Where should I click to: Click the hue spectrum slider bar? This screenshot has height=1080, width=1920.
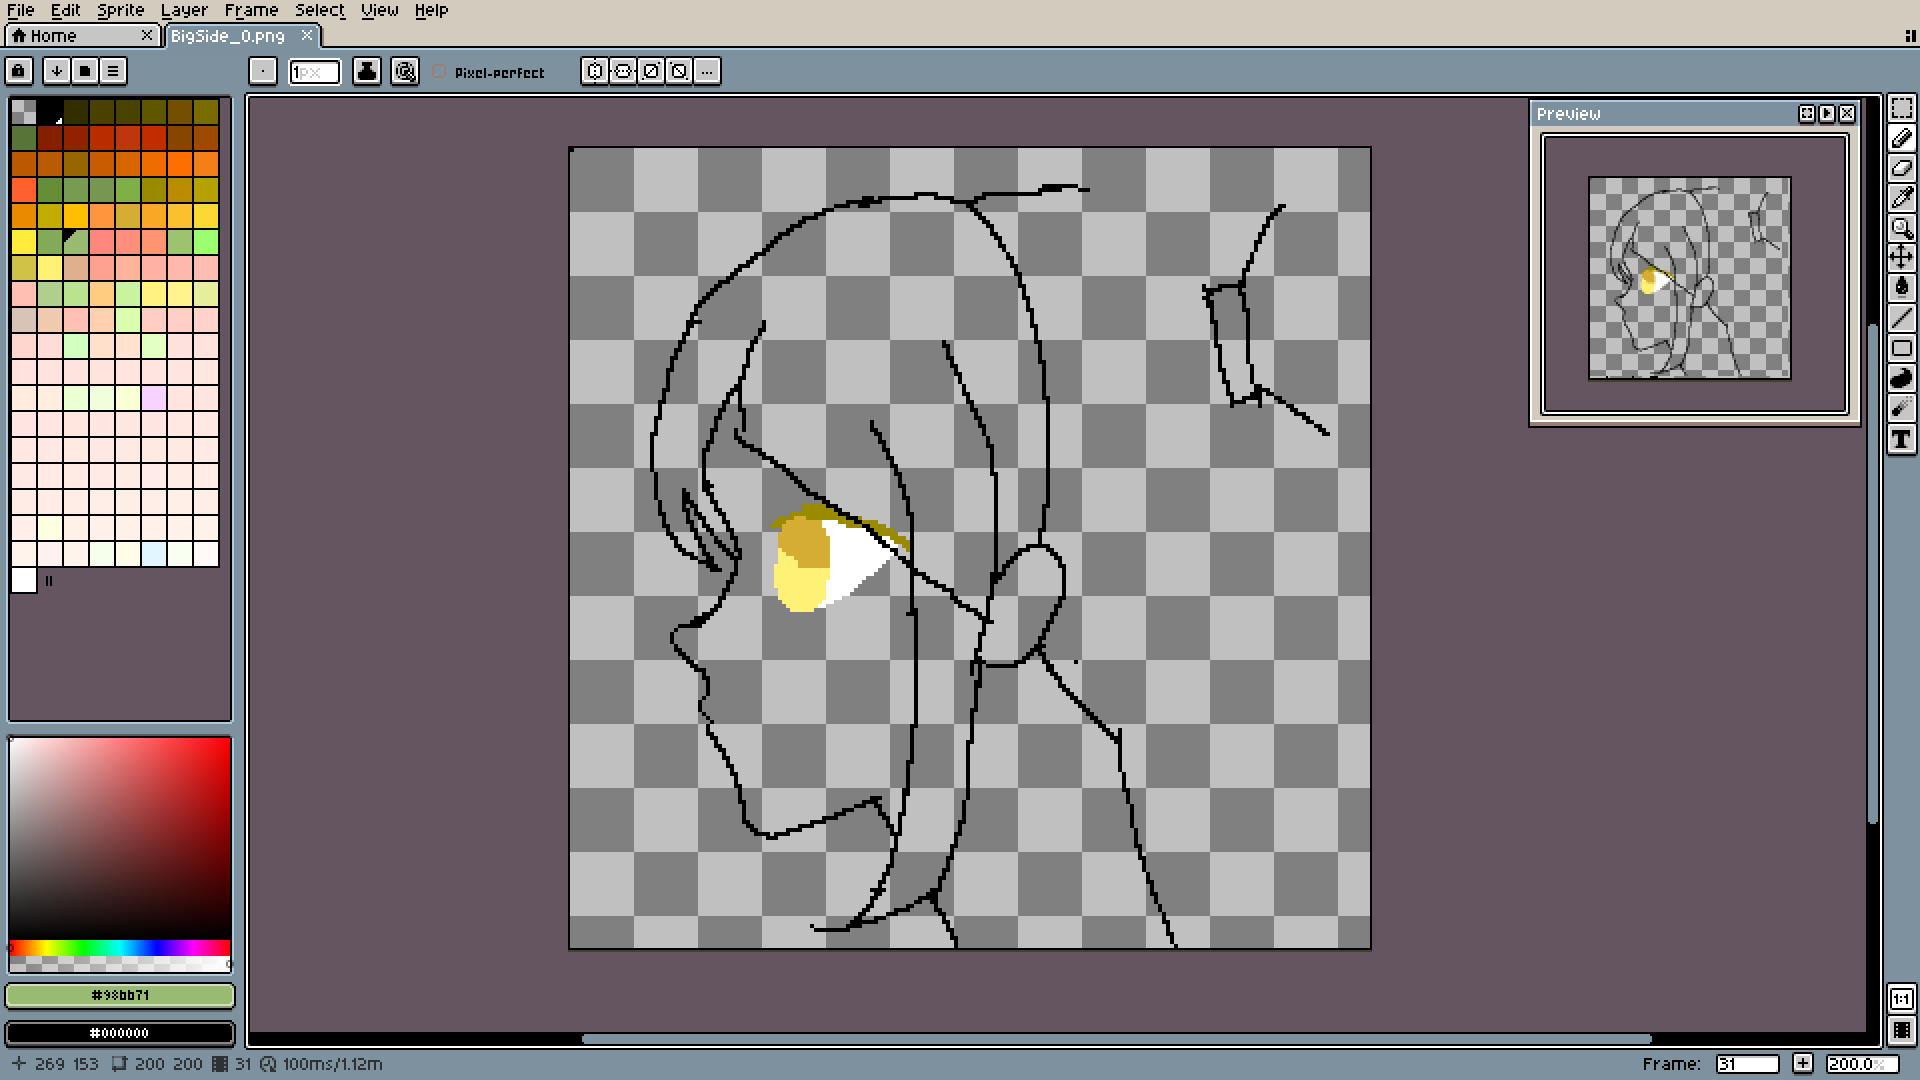pos(120,947)
